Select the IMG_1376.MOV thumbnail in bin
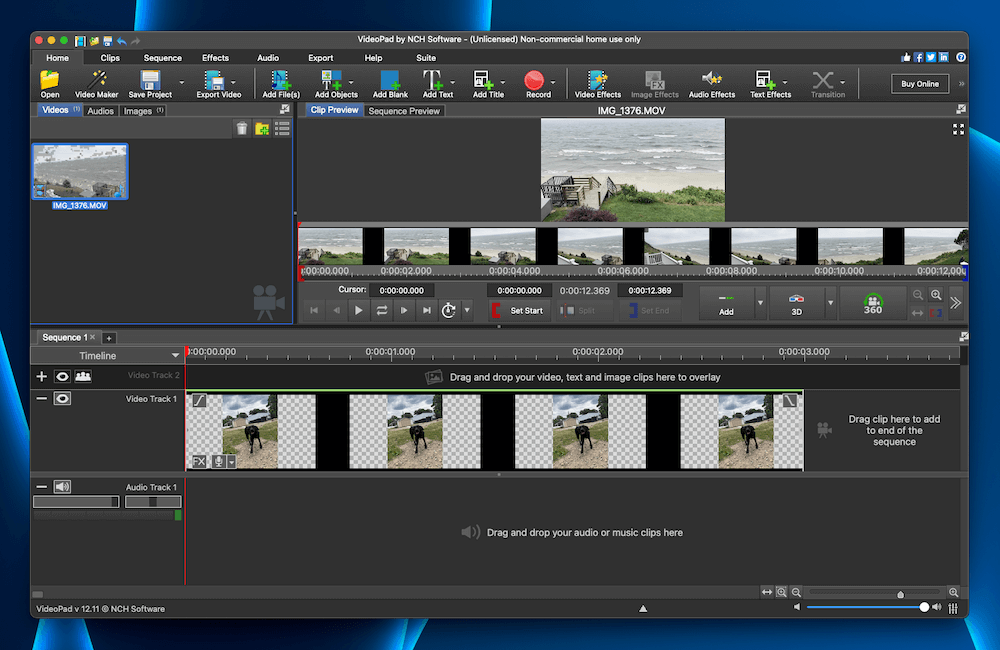Image resolution: width=1000 pixels, height=650 pixels. click(80, 172)
